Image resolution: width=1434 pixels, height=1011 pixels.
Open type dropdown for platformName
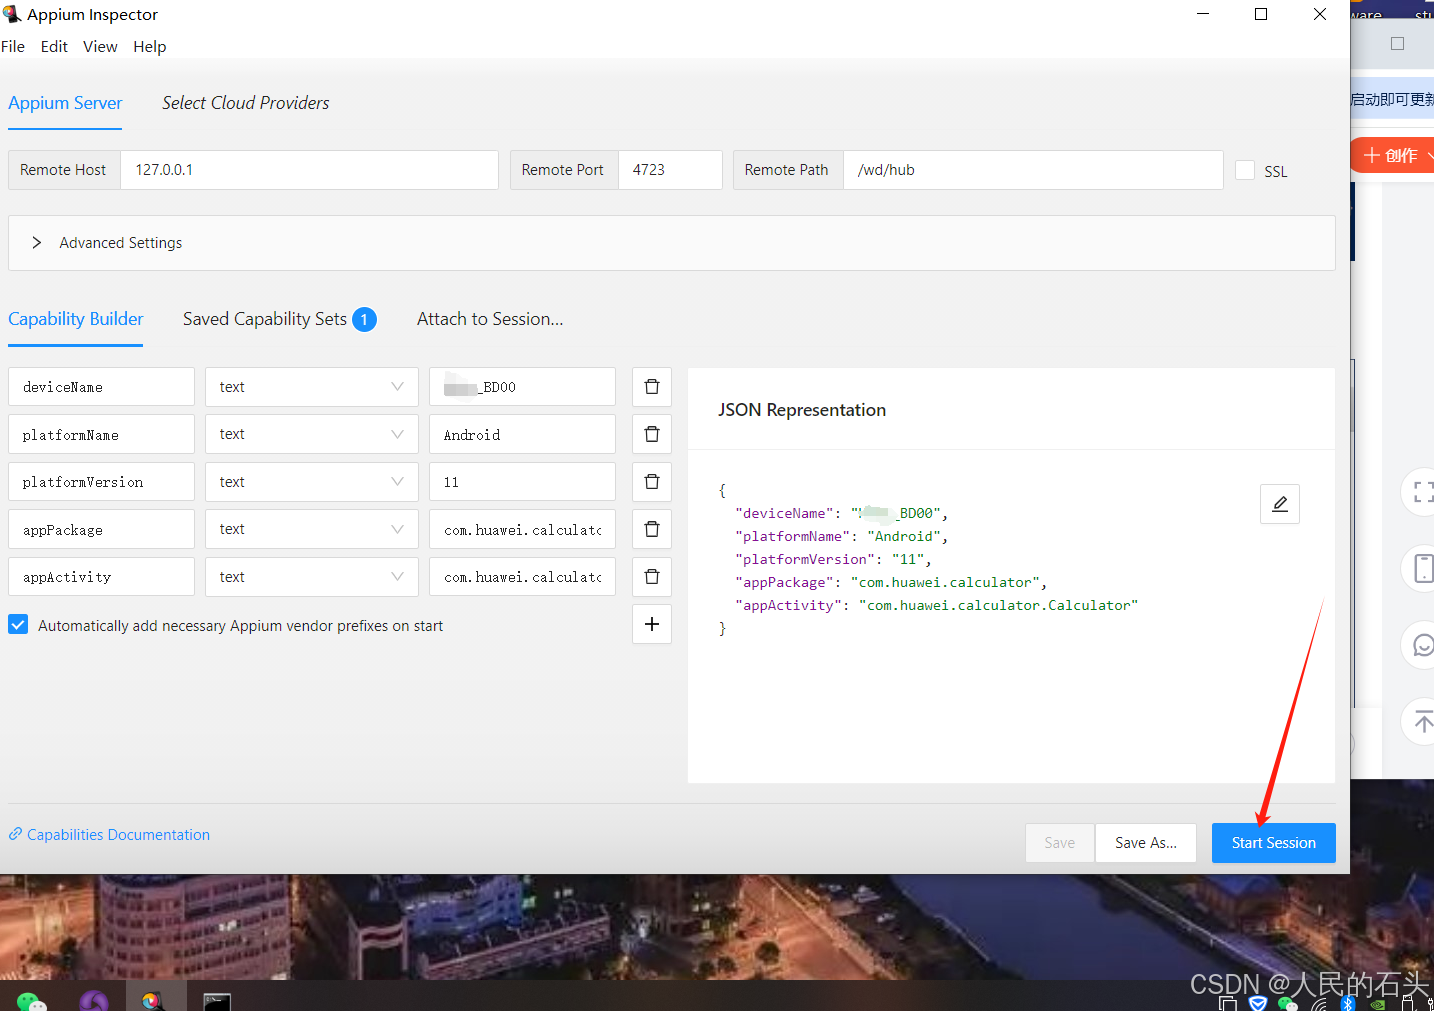click(x=312, y=434)
